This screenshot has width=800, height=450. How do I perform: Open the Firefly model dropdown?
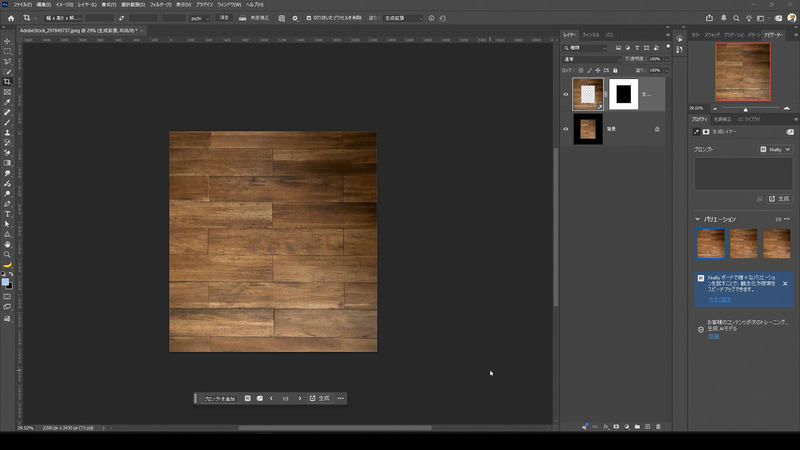pyautogui.click(x=775, y=149)
